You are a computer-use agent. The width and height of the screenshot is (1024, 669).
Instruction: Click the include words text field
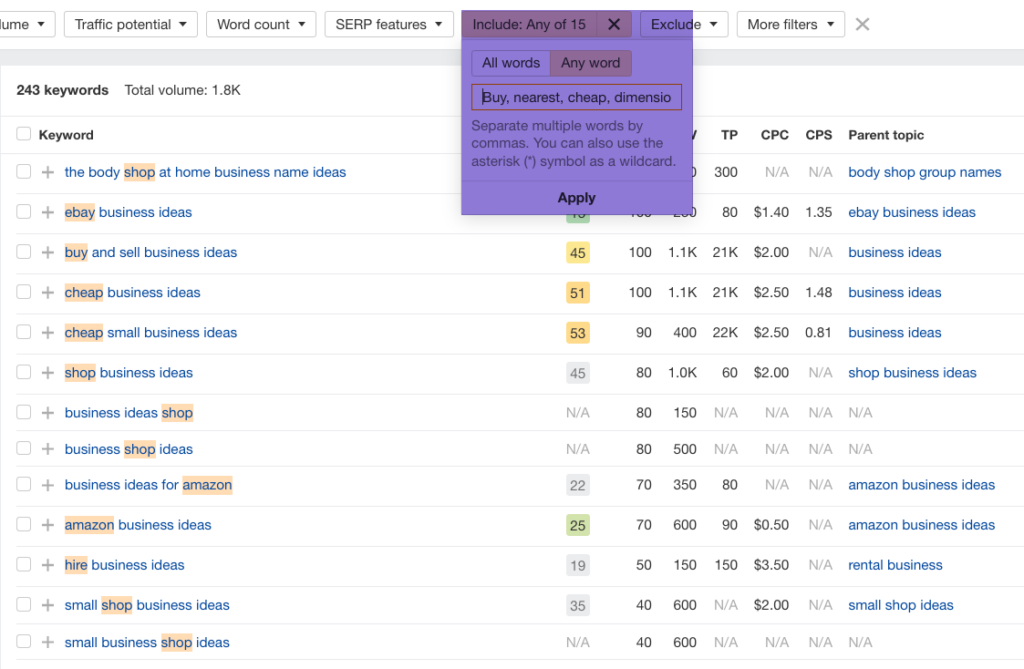pyautogui.click(x=577, y=97)
